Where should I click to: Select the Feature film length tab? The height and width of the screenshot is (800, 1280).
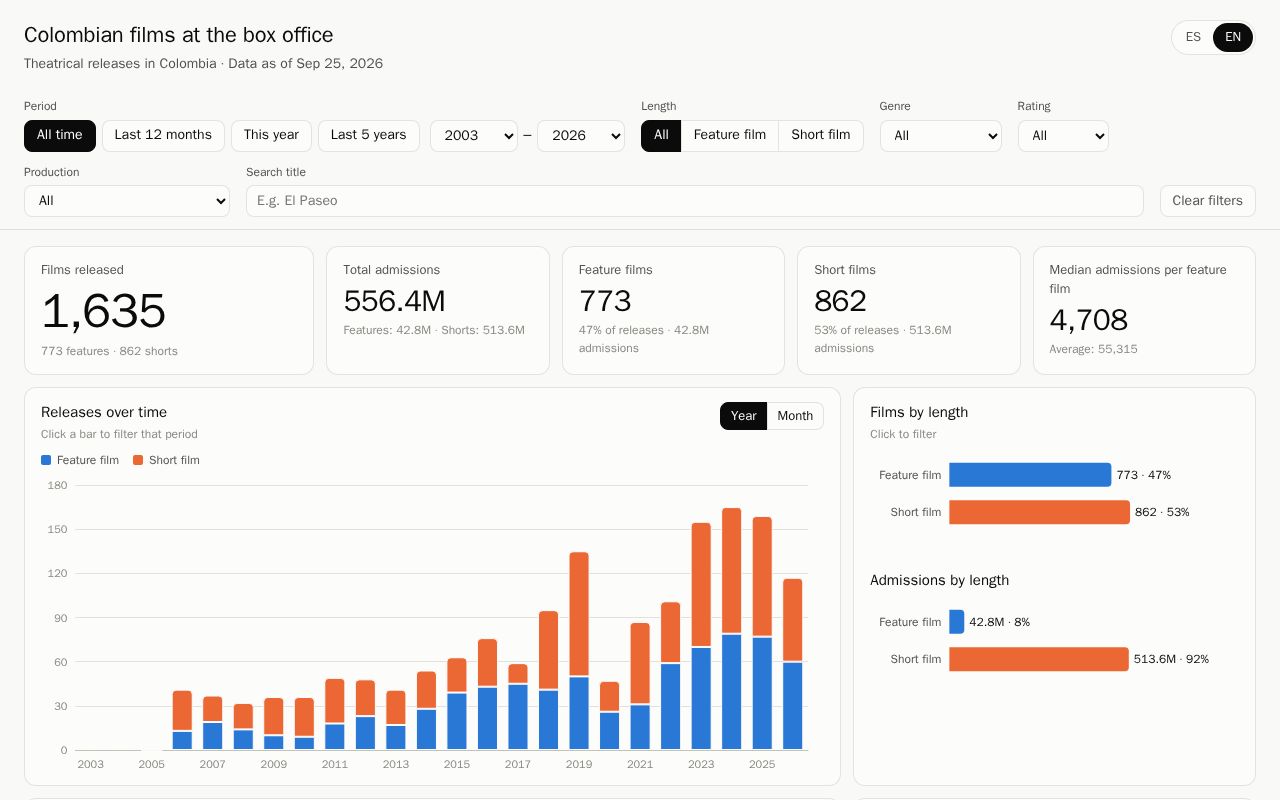pos(730,136)
